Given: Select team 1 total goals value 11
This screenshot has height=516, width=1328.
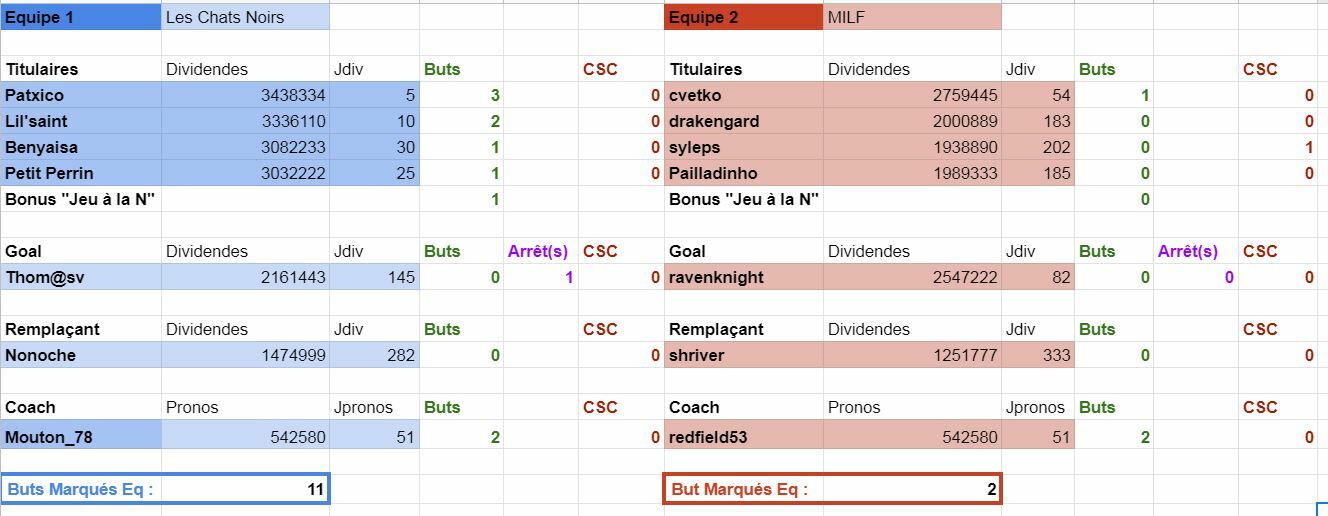Looking at the screenshot, I should (245, 489).
